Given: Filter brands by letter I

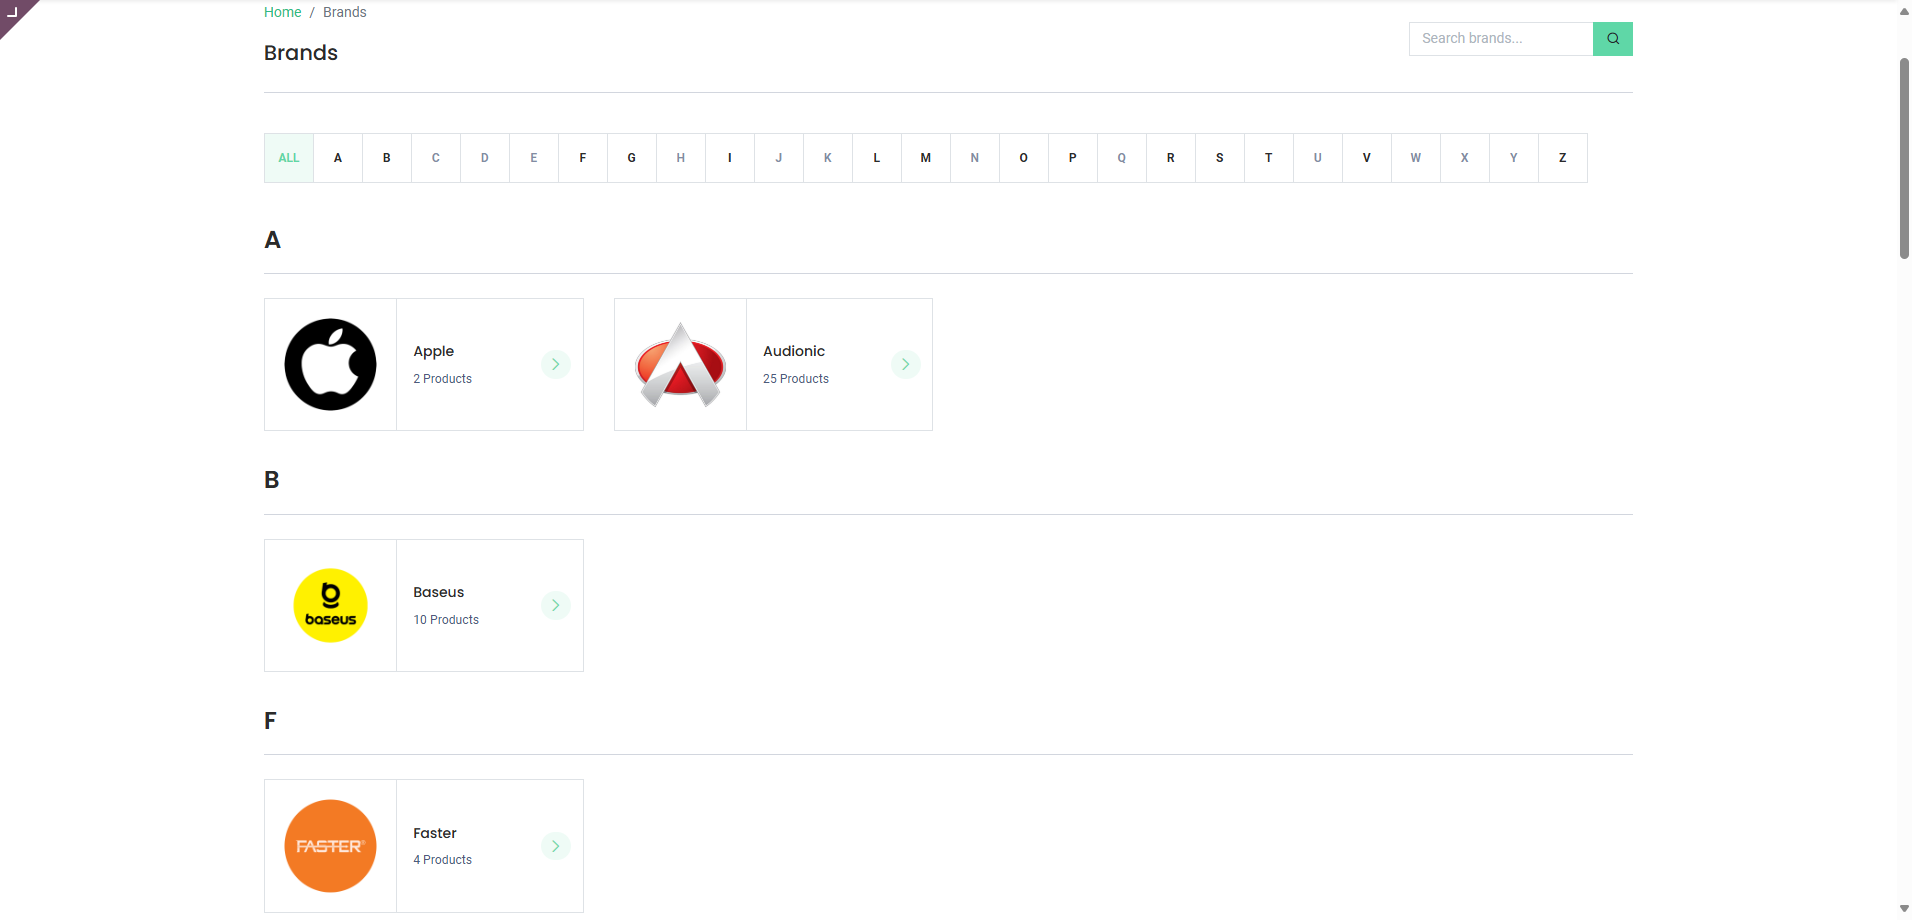Looking at the screenshot, I should (x=730, y=158).
